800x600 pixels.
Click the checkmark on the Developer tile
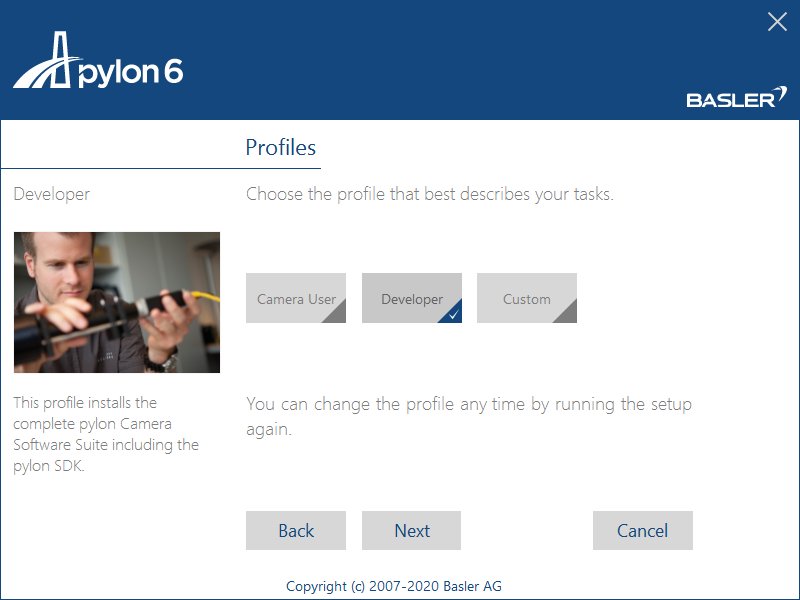(x=453, y=314)
